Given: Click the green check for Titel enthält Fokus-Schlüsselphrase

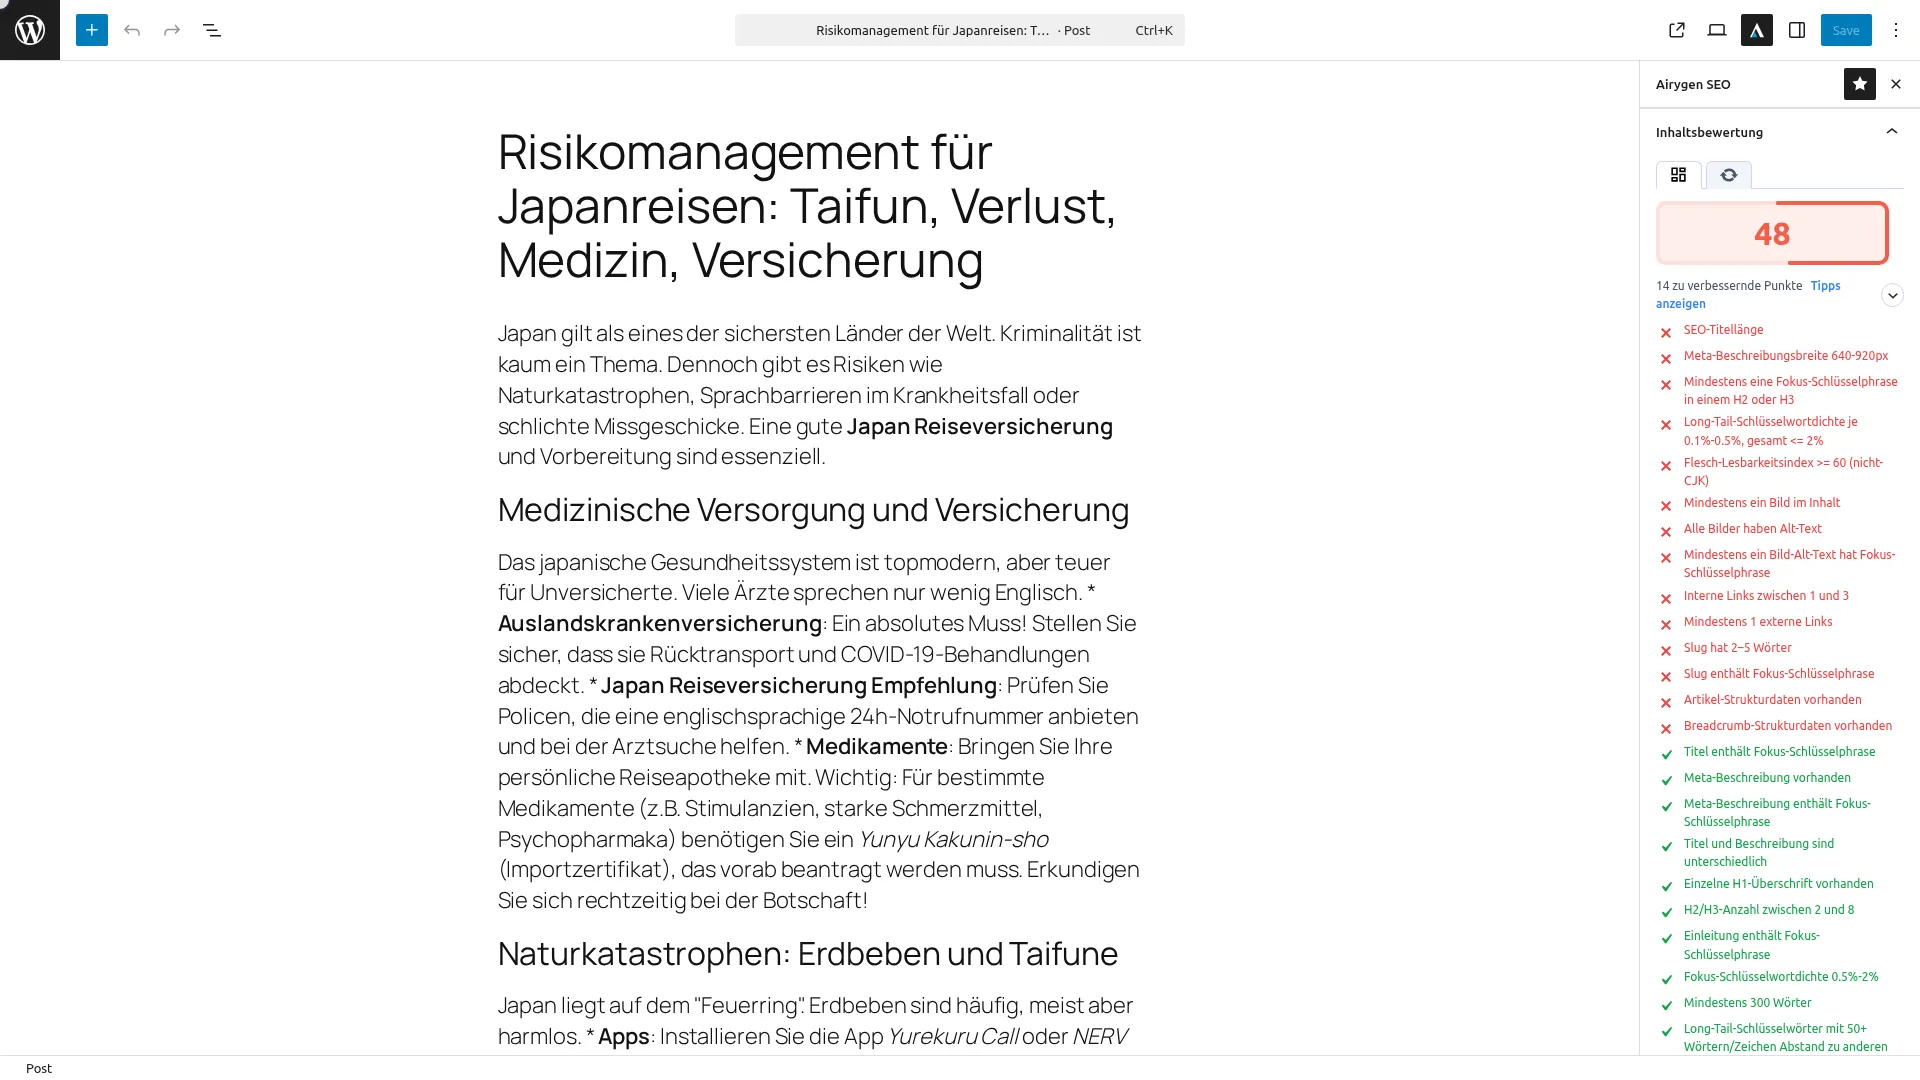Looking at the screenshot, I should click(x=1666, y=755).
